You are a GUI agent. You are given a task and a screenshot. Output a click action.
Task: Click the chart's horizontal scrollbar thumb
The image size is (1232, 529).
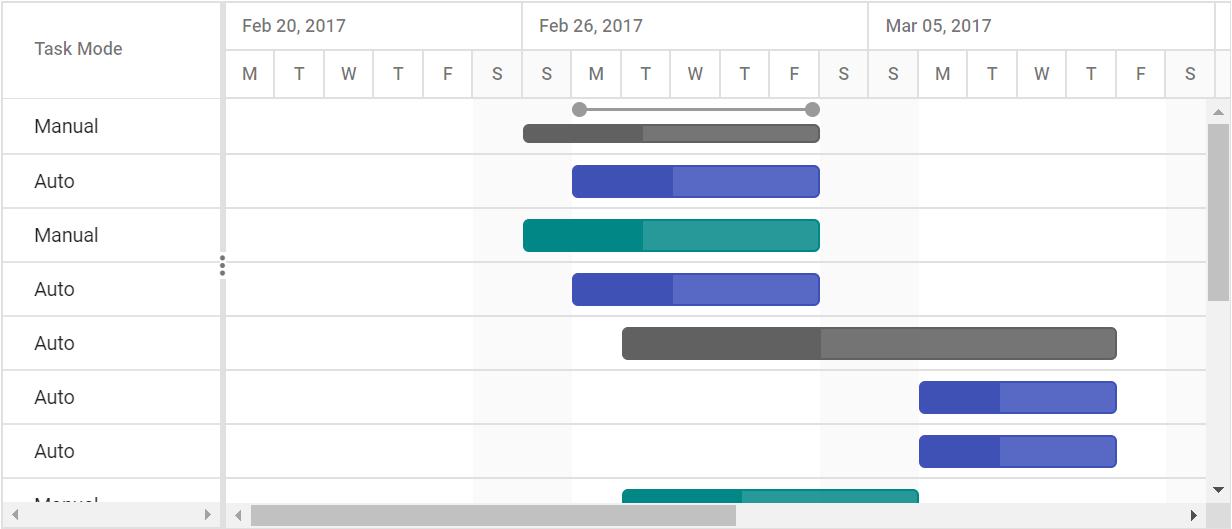click(493, 515)
